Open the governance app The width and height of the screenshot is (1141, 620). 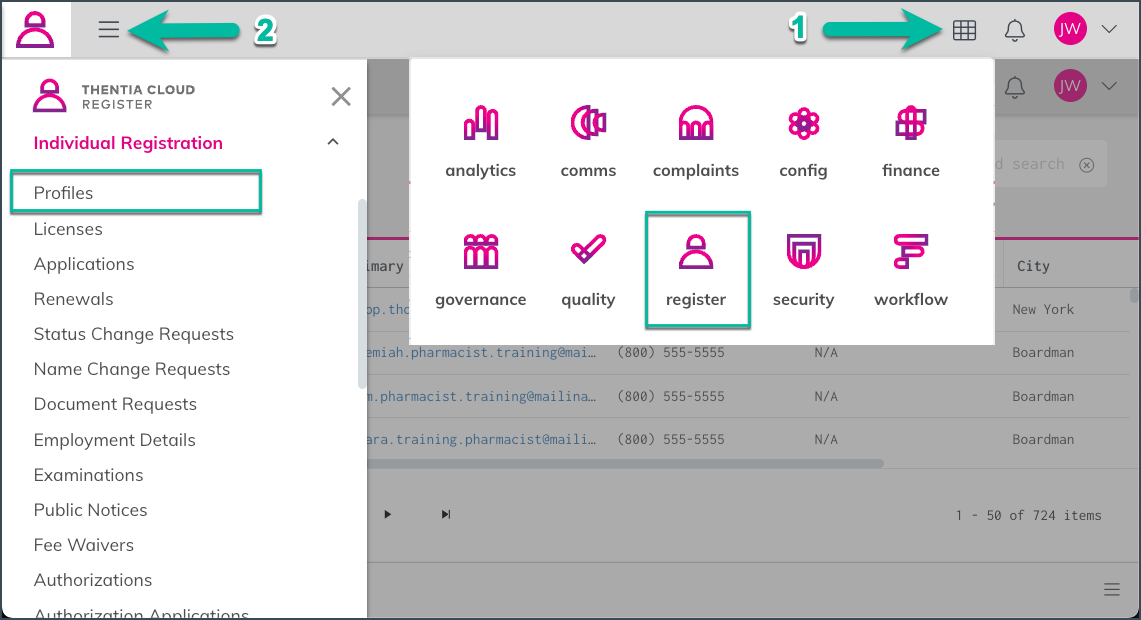(x=480, y=271)
